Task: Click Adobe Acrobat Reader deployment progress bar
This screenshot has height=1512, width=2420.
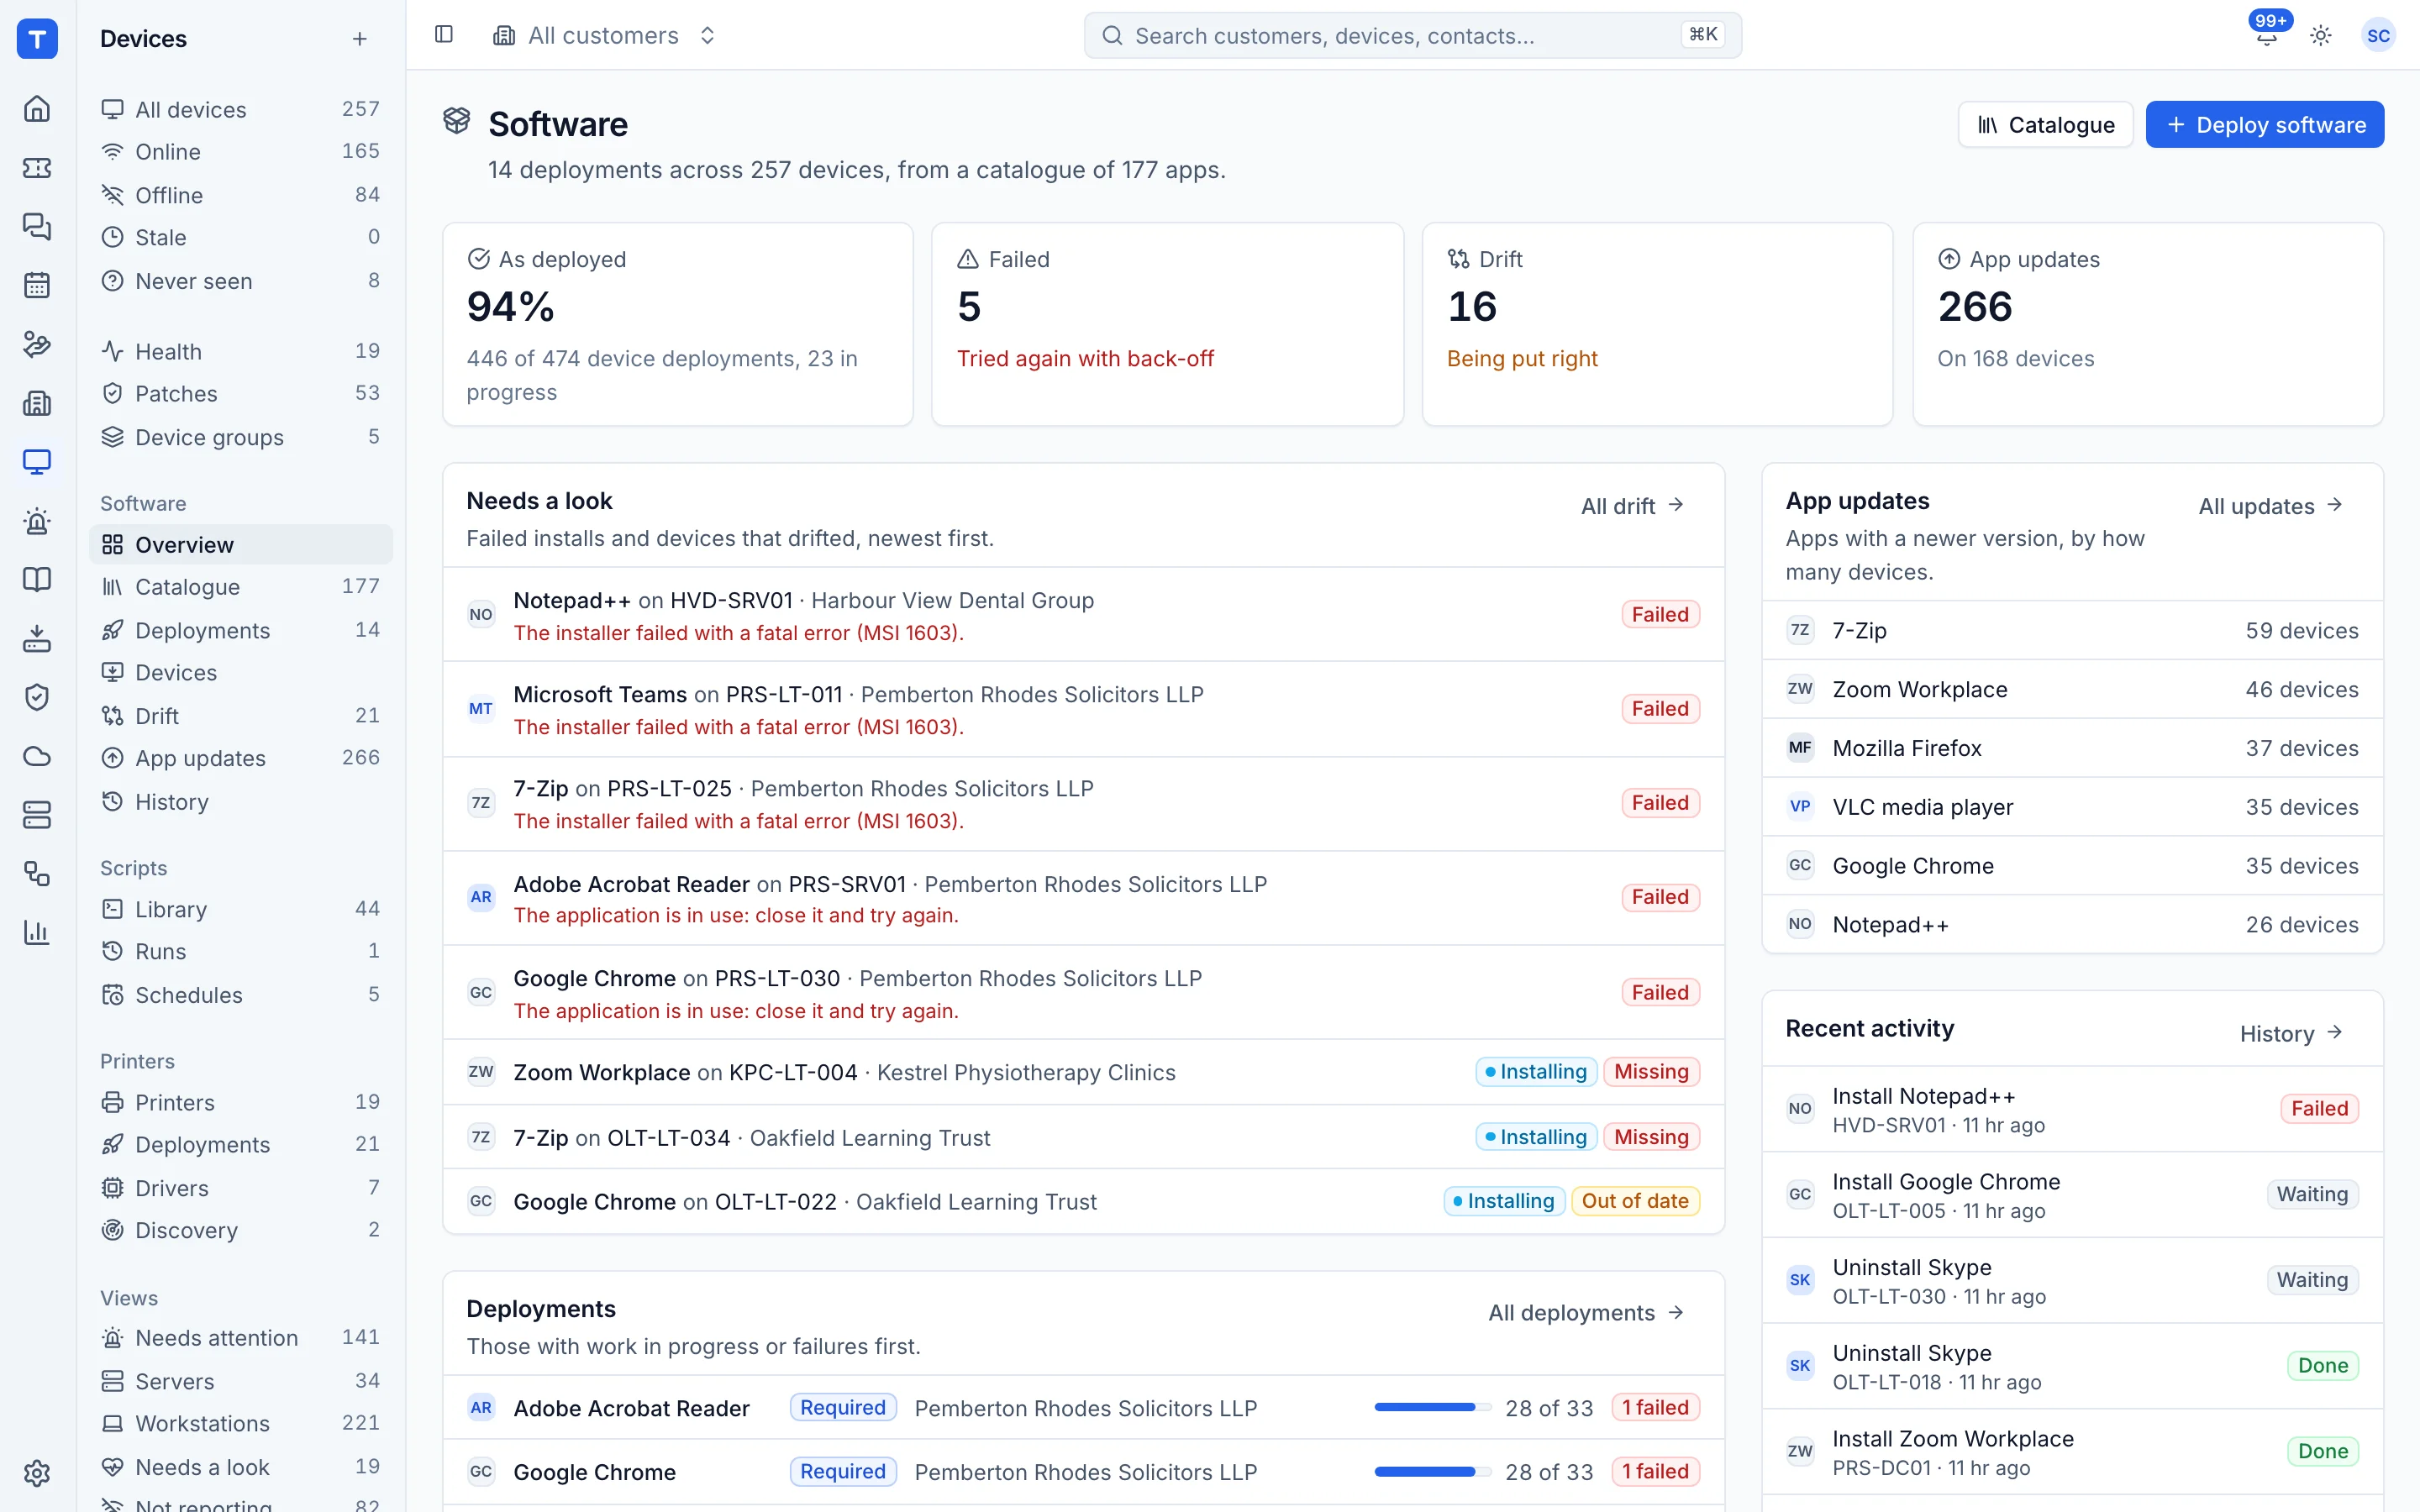Action: (1432, 1407)
